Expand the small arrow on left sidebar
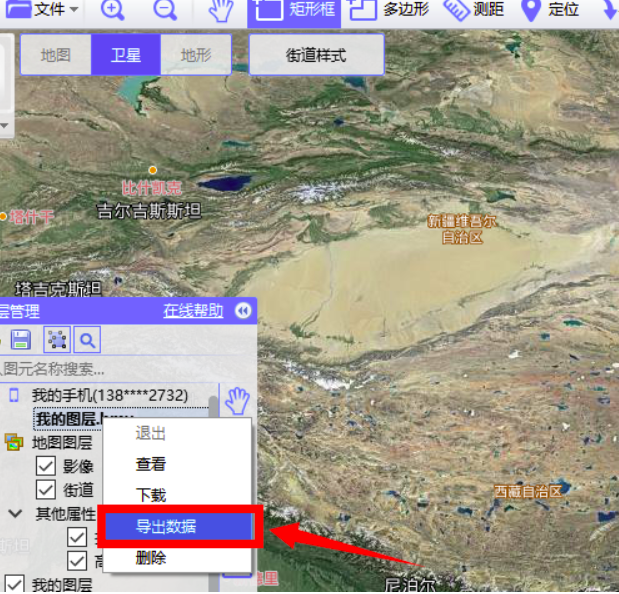The height and width of the screenshot is (594, 619). pos(4,126)
